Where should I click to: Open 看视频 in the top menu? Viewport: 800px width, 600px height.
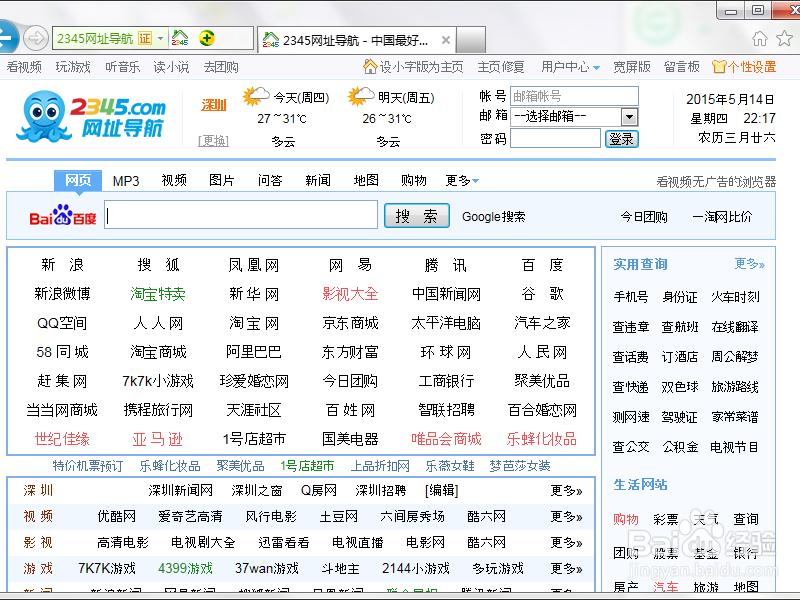click(x=24, y=67)
